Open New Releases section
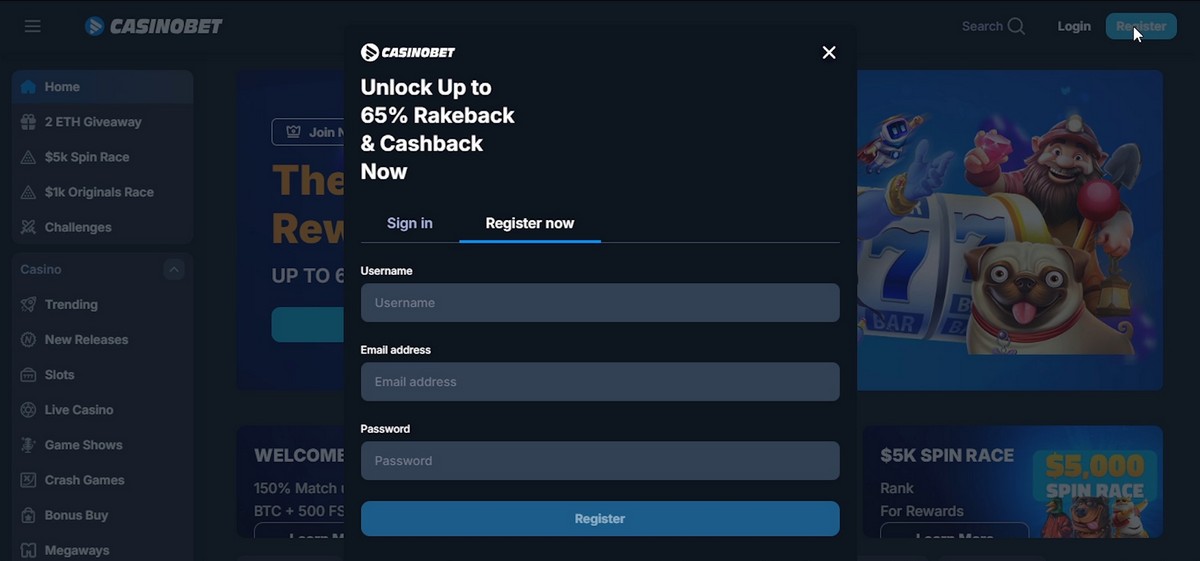This screenshot has width=1200, height=561. (102, 339)
